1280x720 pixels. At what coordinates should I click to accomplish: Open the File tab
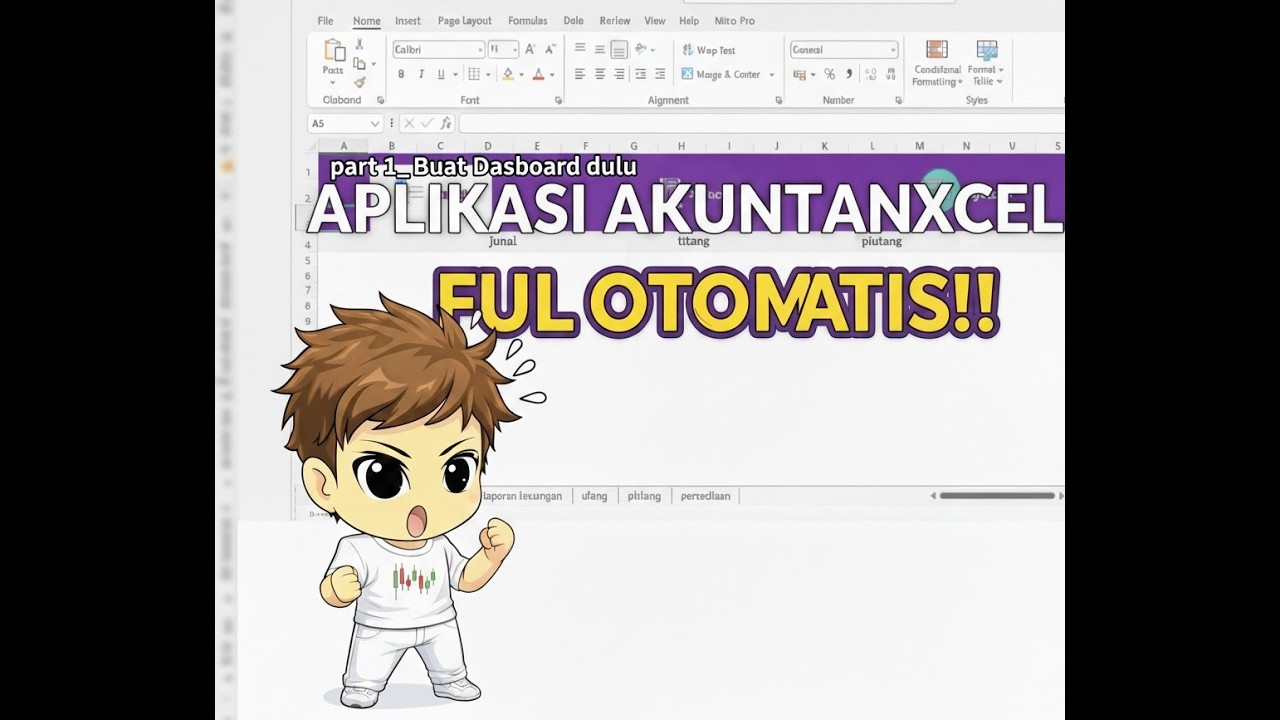(x=325, y=21)
